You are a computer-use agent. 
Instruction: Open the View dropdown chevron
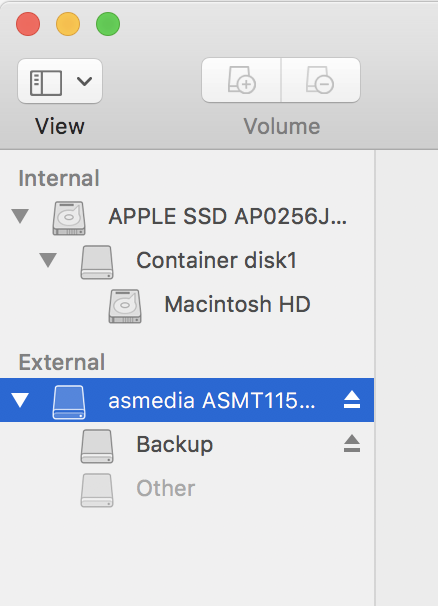(84, 82)
